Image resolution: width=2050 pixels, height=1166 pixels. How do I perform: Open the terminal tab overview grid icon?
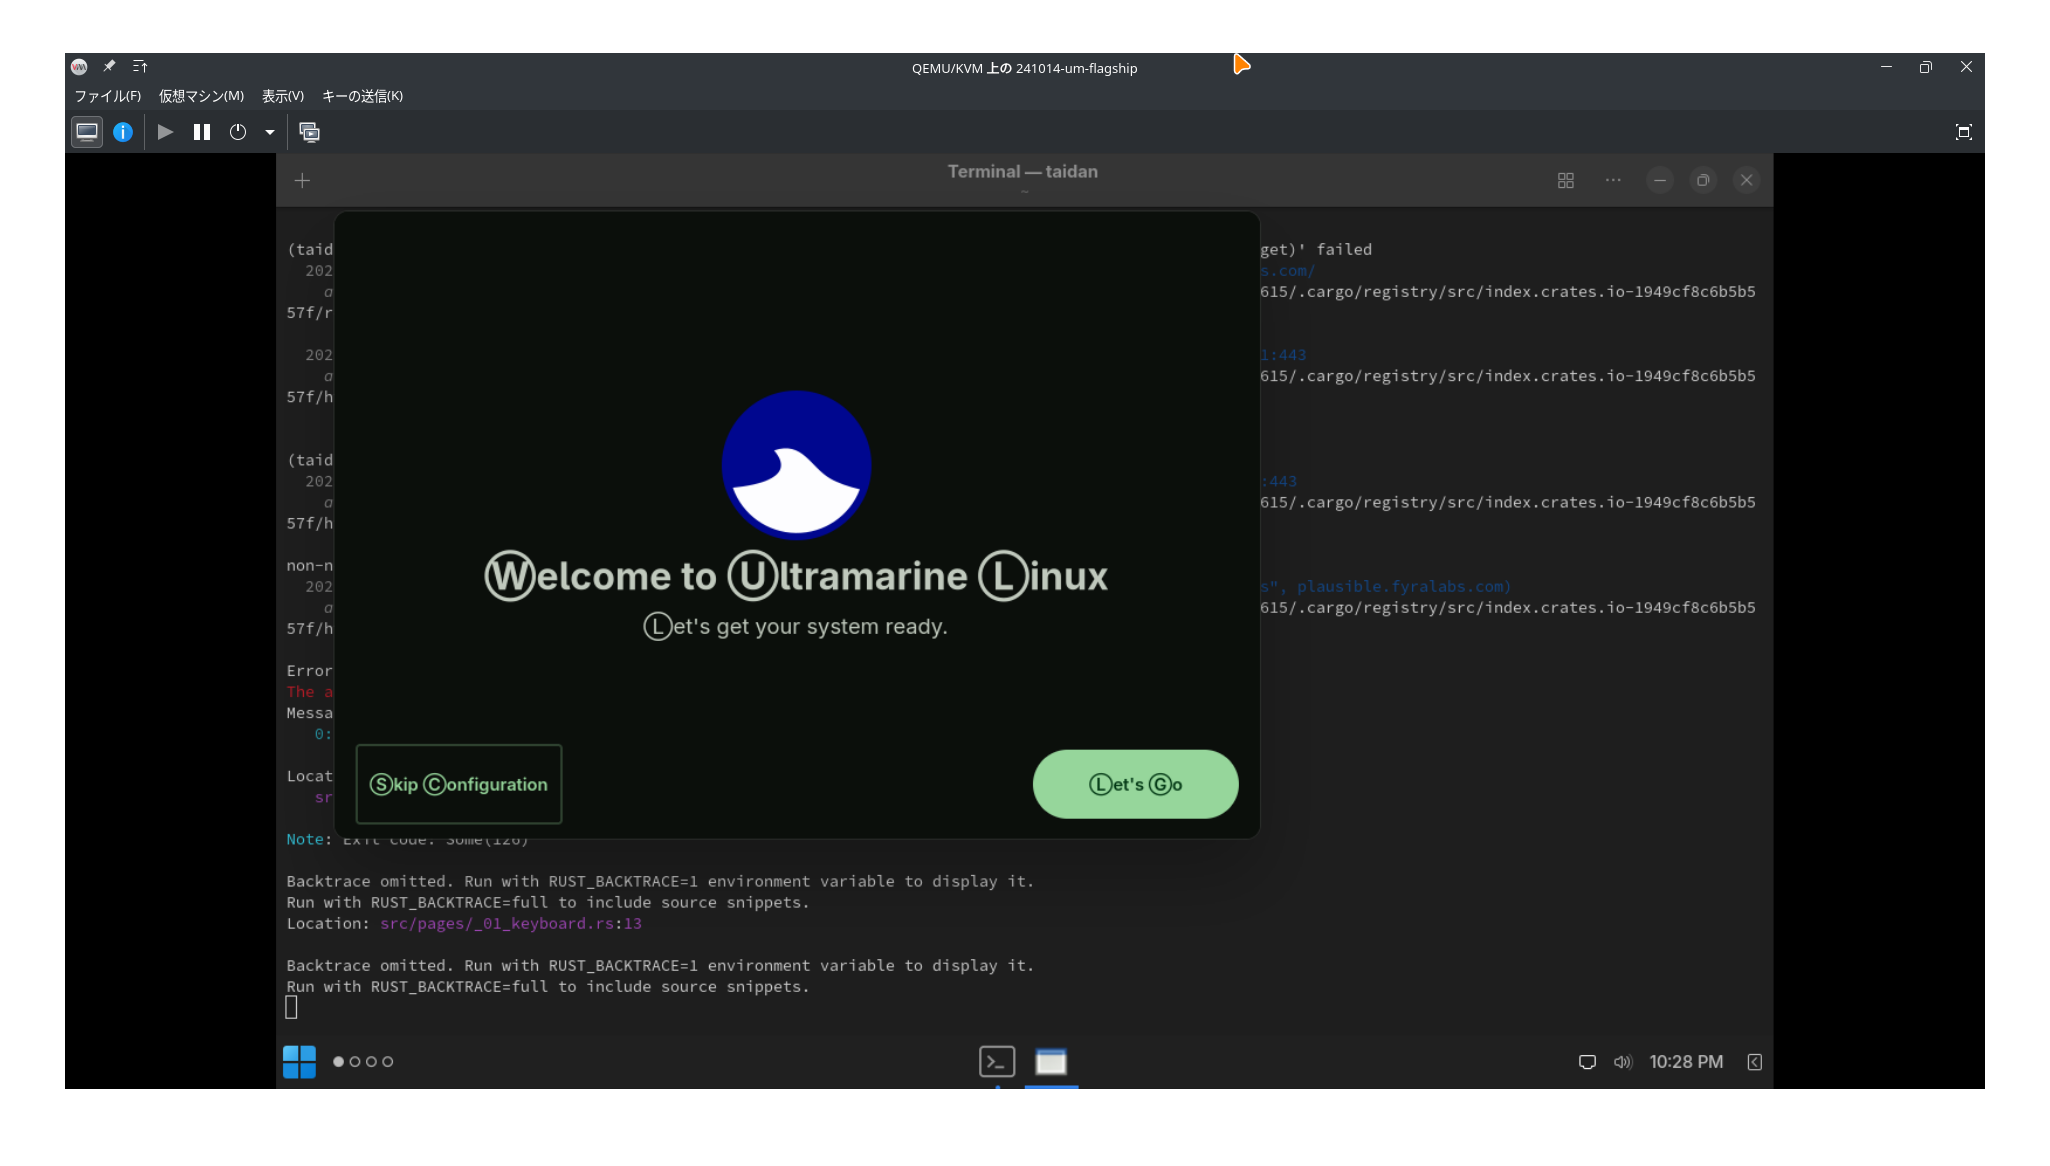point(1566,180)
